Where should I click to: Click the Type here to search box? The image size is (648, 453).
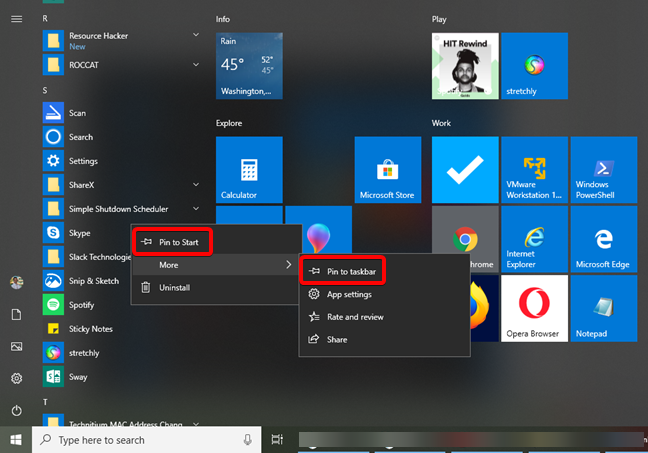click(147, 440)
